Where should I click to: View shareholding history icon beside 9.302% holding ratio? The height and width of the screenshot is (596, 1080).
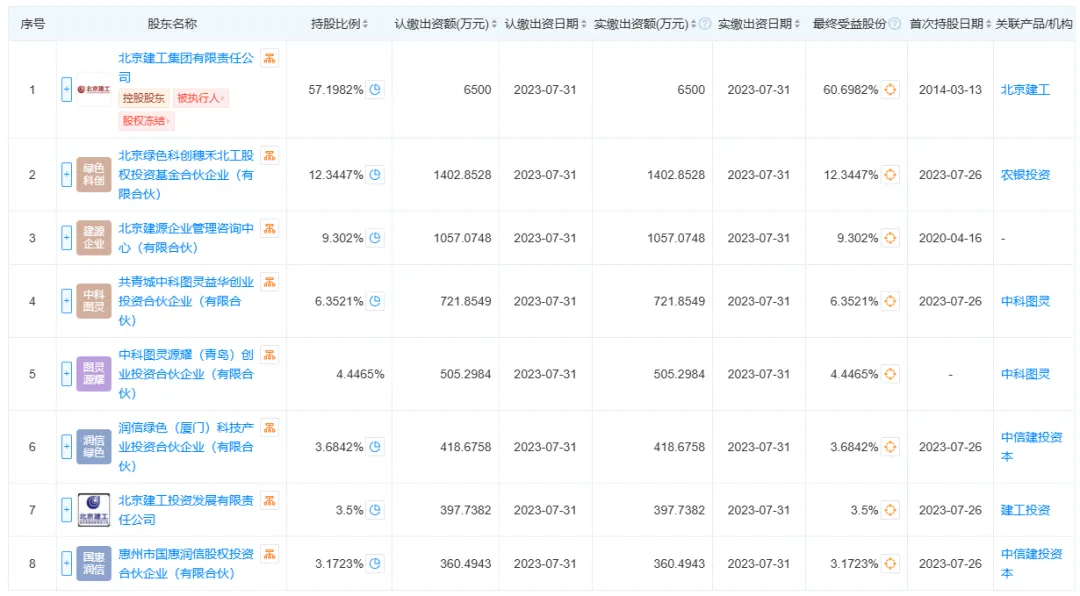tap(375, 238)
